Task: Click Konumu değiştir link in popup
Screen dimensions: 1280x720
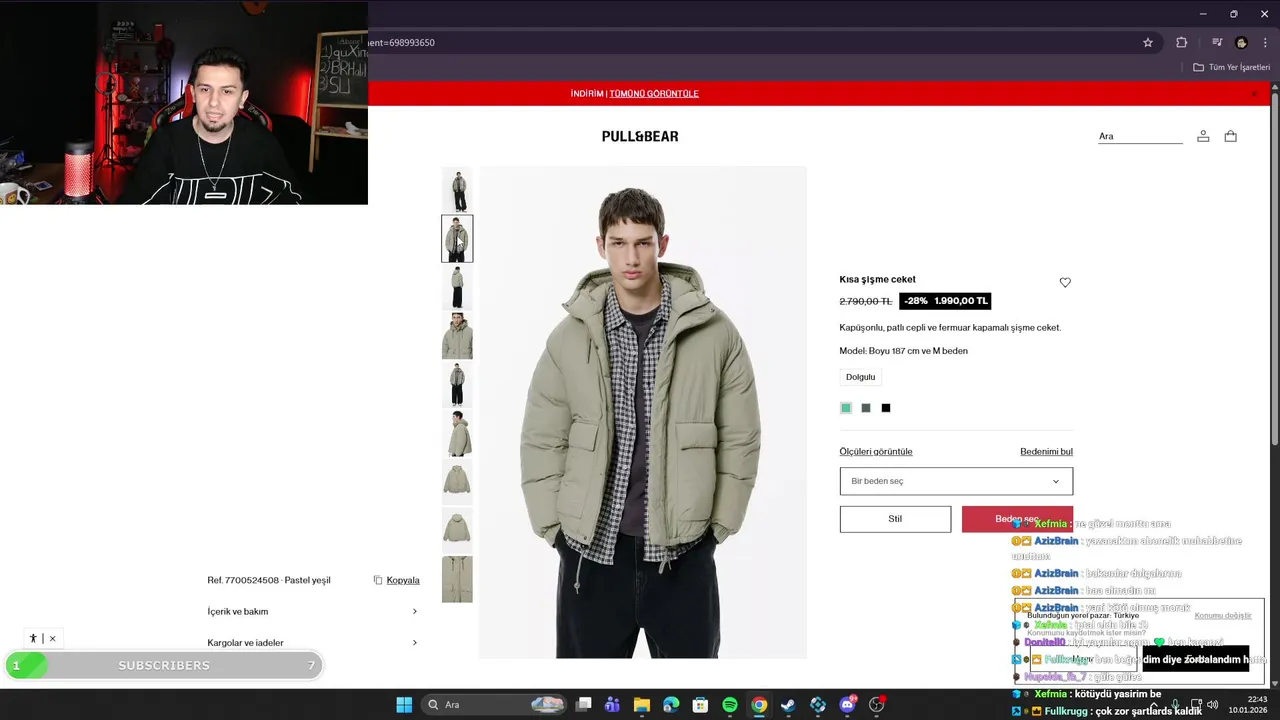Action: [x=1223, y=616]
